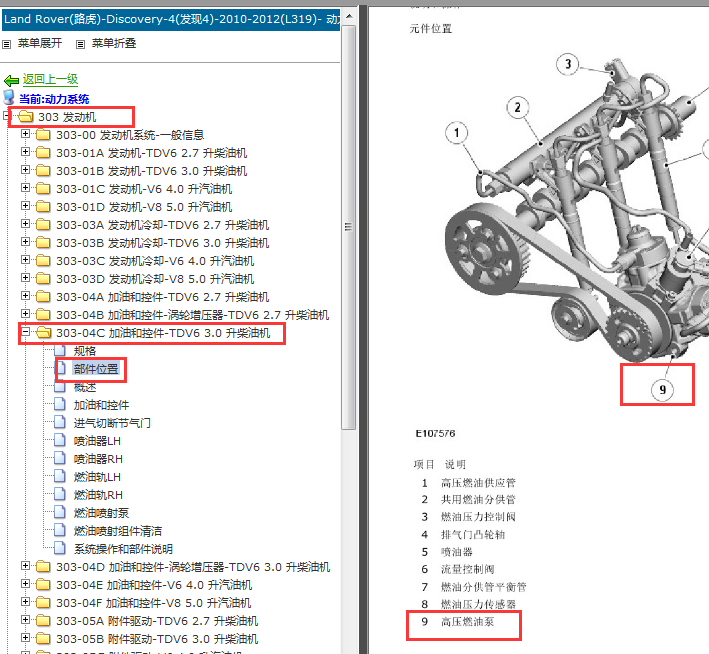Screen dimensions: 709x654
Task: Open the 系统操作和部件说明 document
Action: tap(123, 549)
